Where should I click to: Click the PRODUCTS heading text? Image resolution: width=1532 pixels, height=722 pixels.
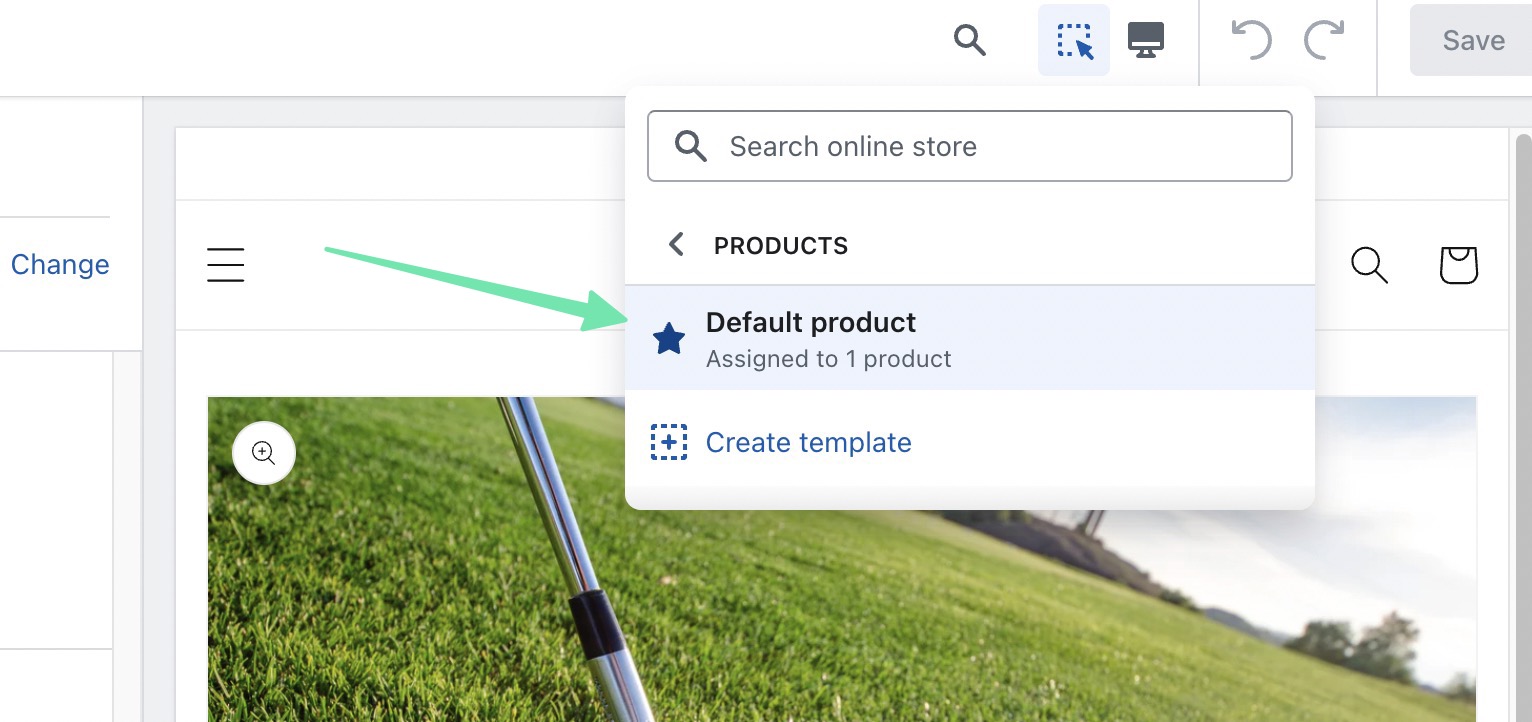781,245
